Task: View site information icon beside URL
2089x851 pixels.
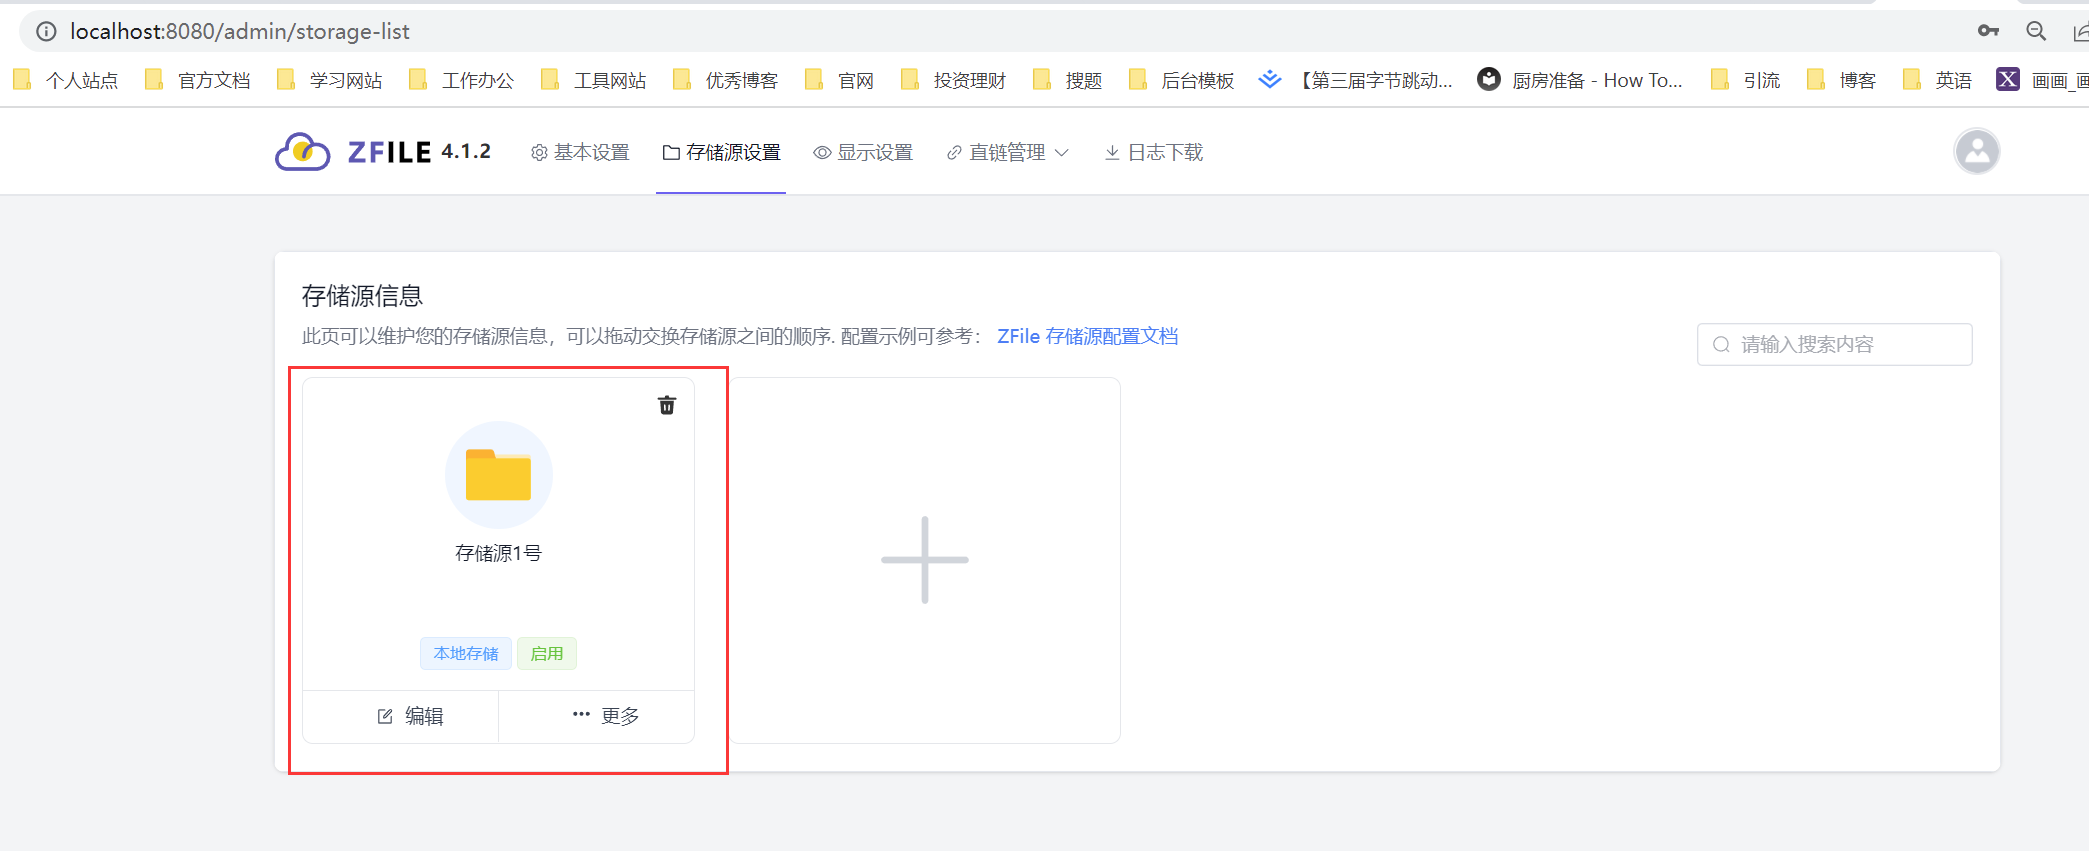Action: (46, 32)
